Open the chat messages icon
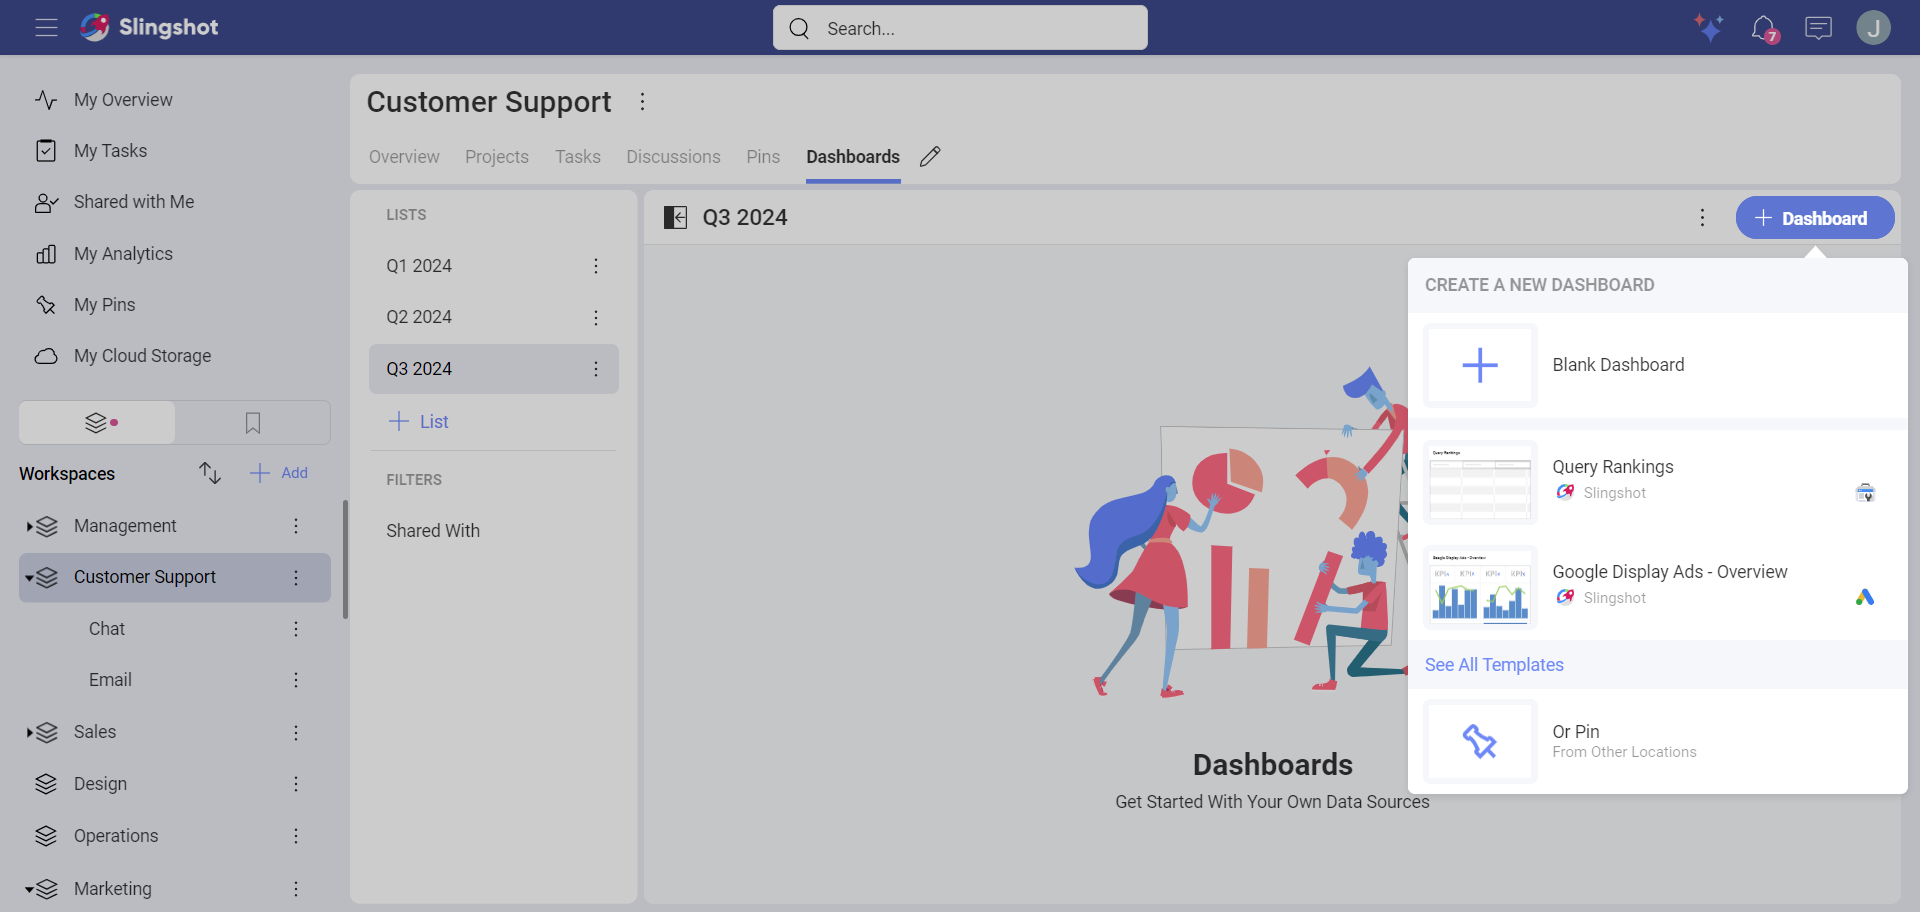The image size is (1920, 912). [1818, 27]
